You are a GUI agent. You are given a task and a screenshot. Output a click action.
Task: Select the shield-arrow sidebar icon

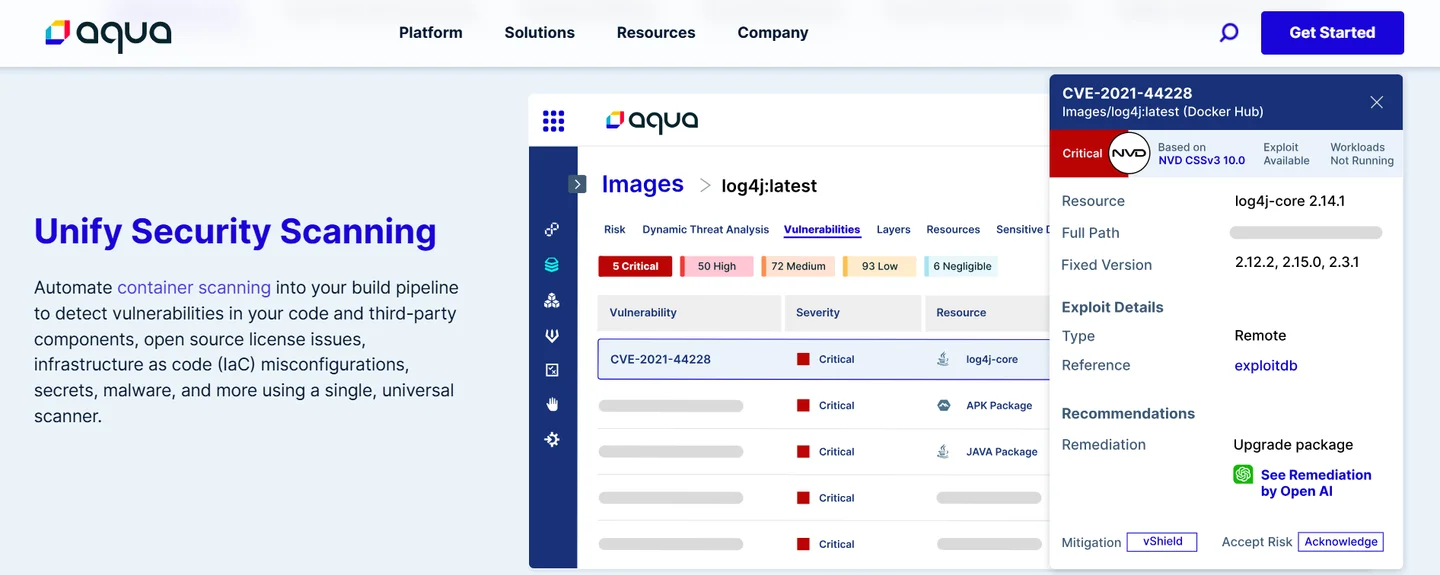click(x=552, y=336)
